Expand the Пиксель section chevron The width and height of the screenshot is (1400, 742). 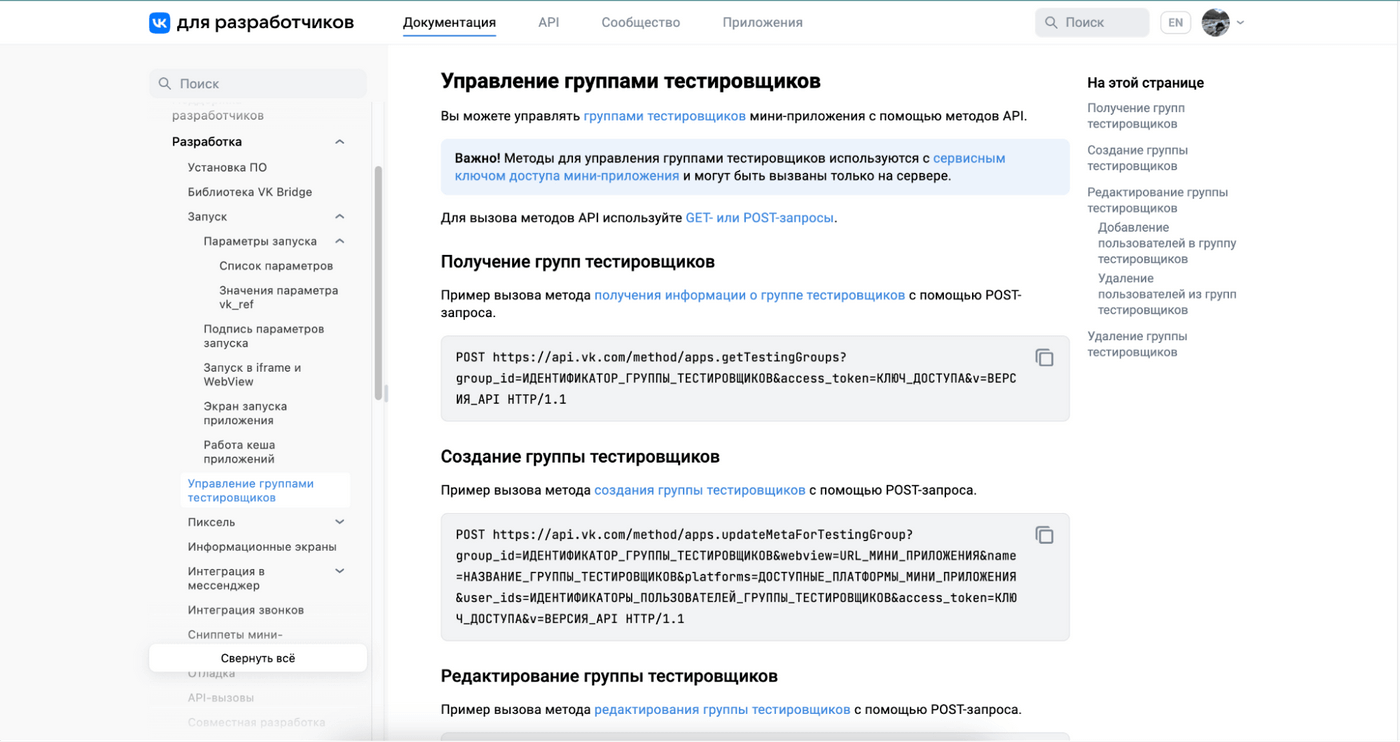pos(340,522)
